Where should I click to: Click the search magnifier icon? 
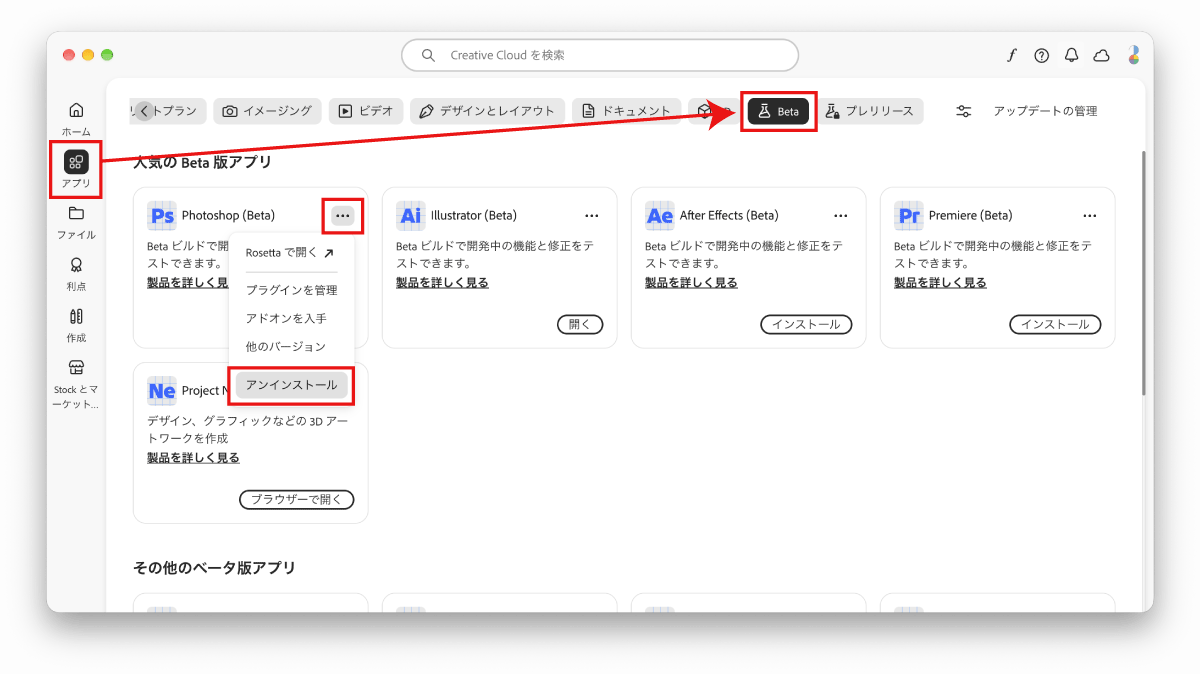[x=428, y=55]
